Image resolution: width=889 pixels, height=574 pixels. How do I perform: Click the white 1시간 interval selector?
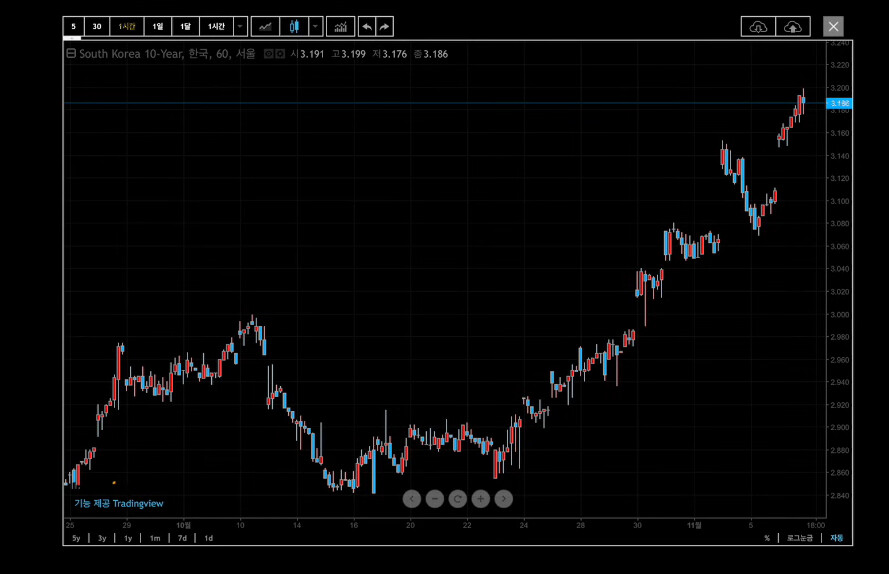(216, 27)
